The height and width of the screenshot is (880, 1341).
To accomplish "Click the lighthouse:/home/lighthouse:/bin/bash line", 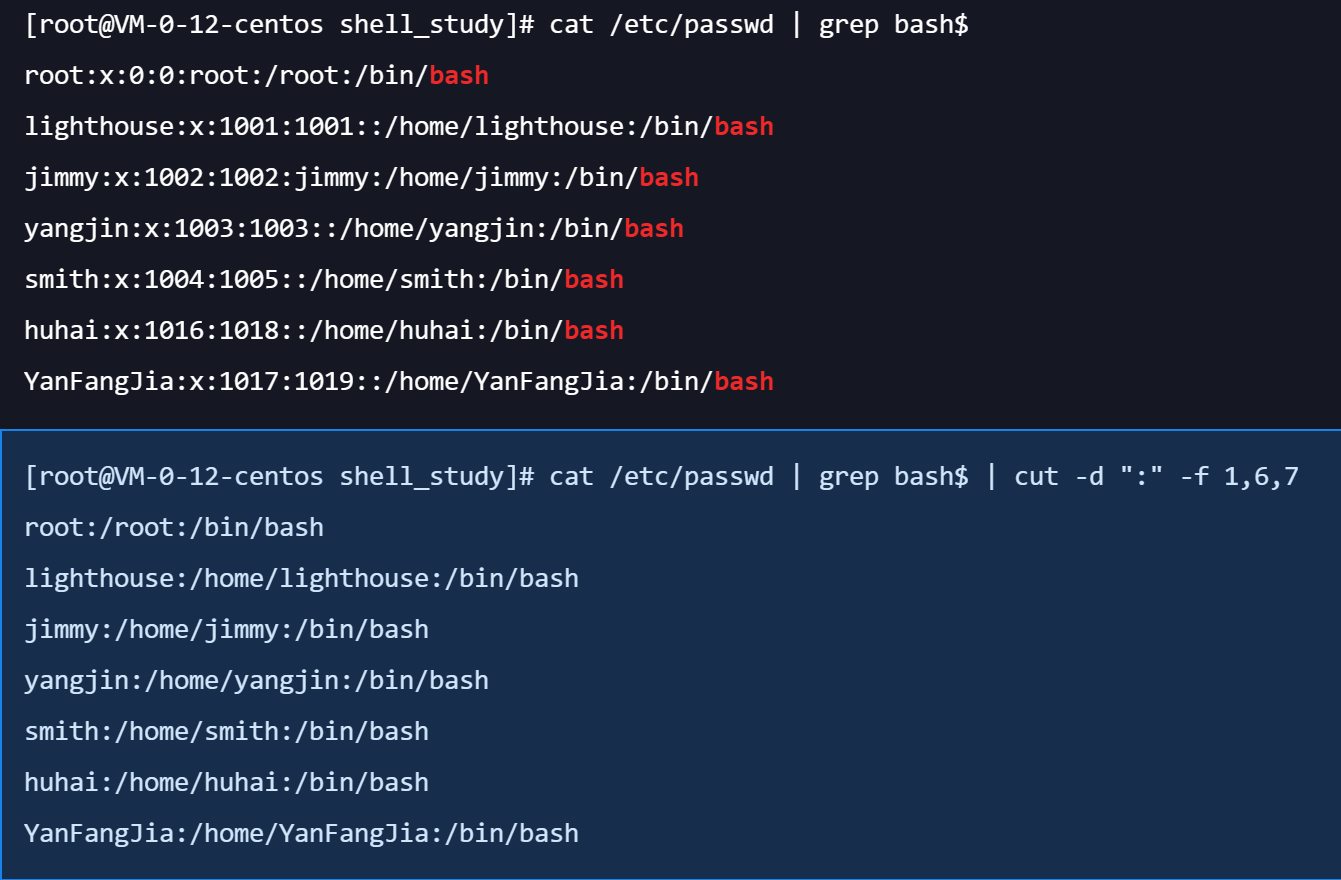I will [x=301, y=578].
